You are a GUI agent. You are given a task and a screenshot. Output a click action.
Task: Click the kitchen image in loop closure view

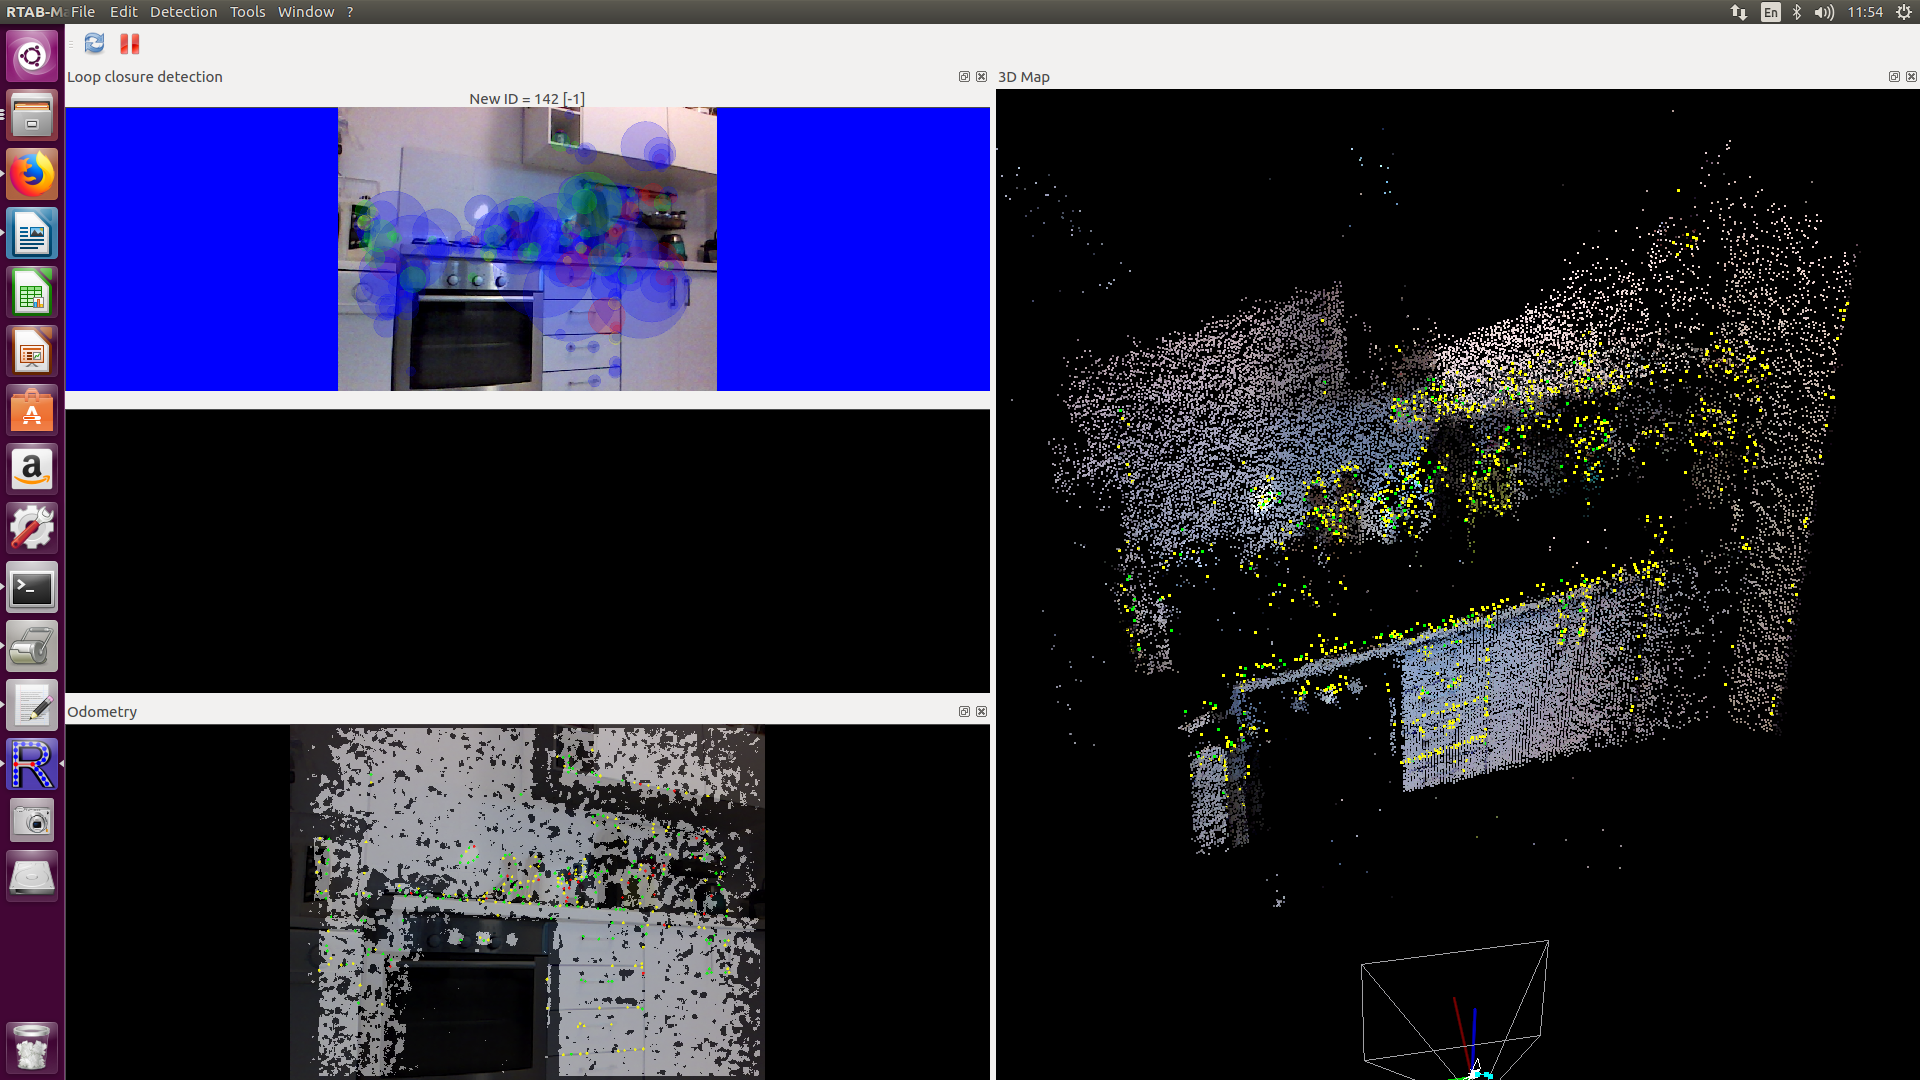point(527,249)
